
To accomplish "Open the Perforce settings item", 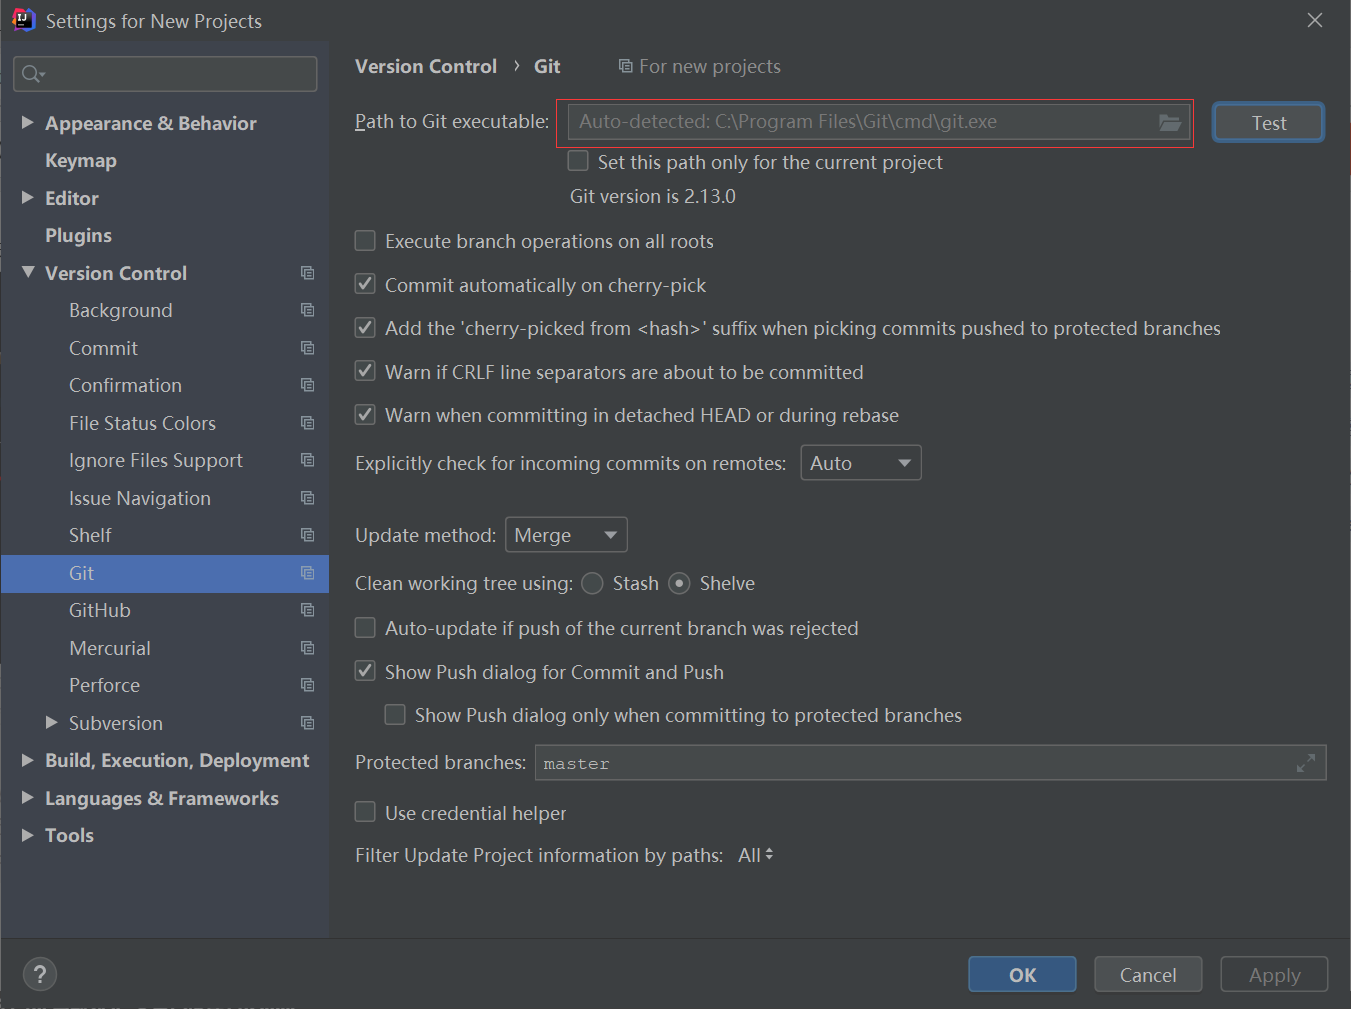I will coord(104,685).
